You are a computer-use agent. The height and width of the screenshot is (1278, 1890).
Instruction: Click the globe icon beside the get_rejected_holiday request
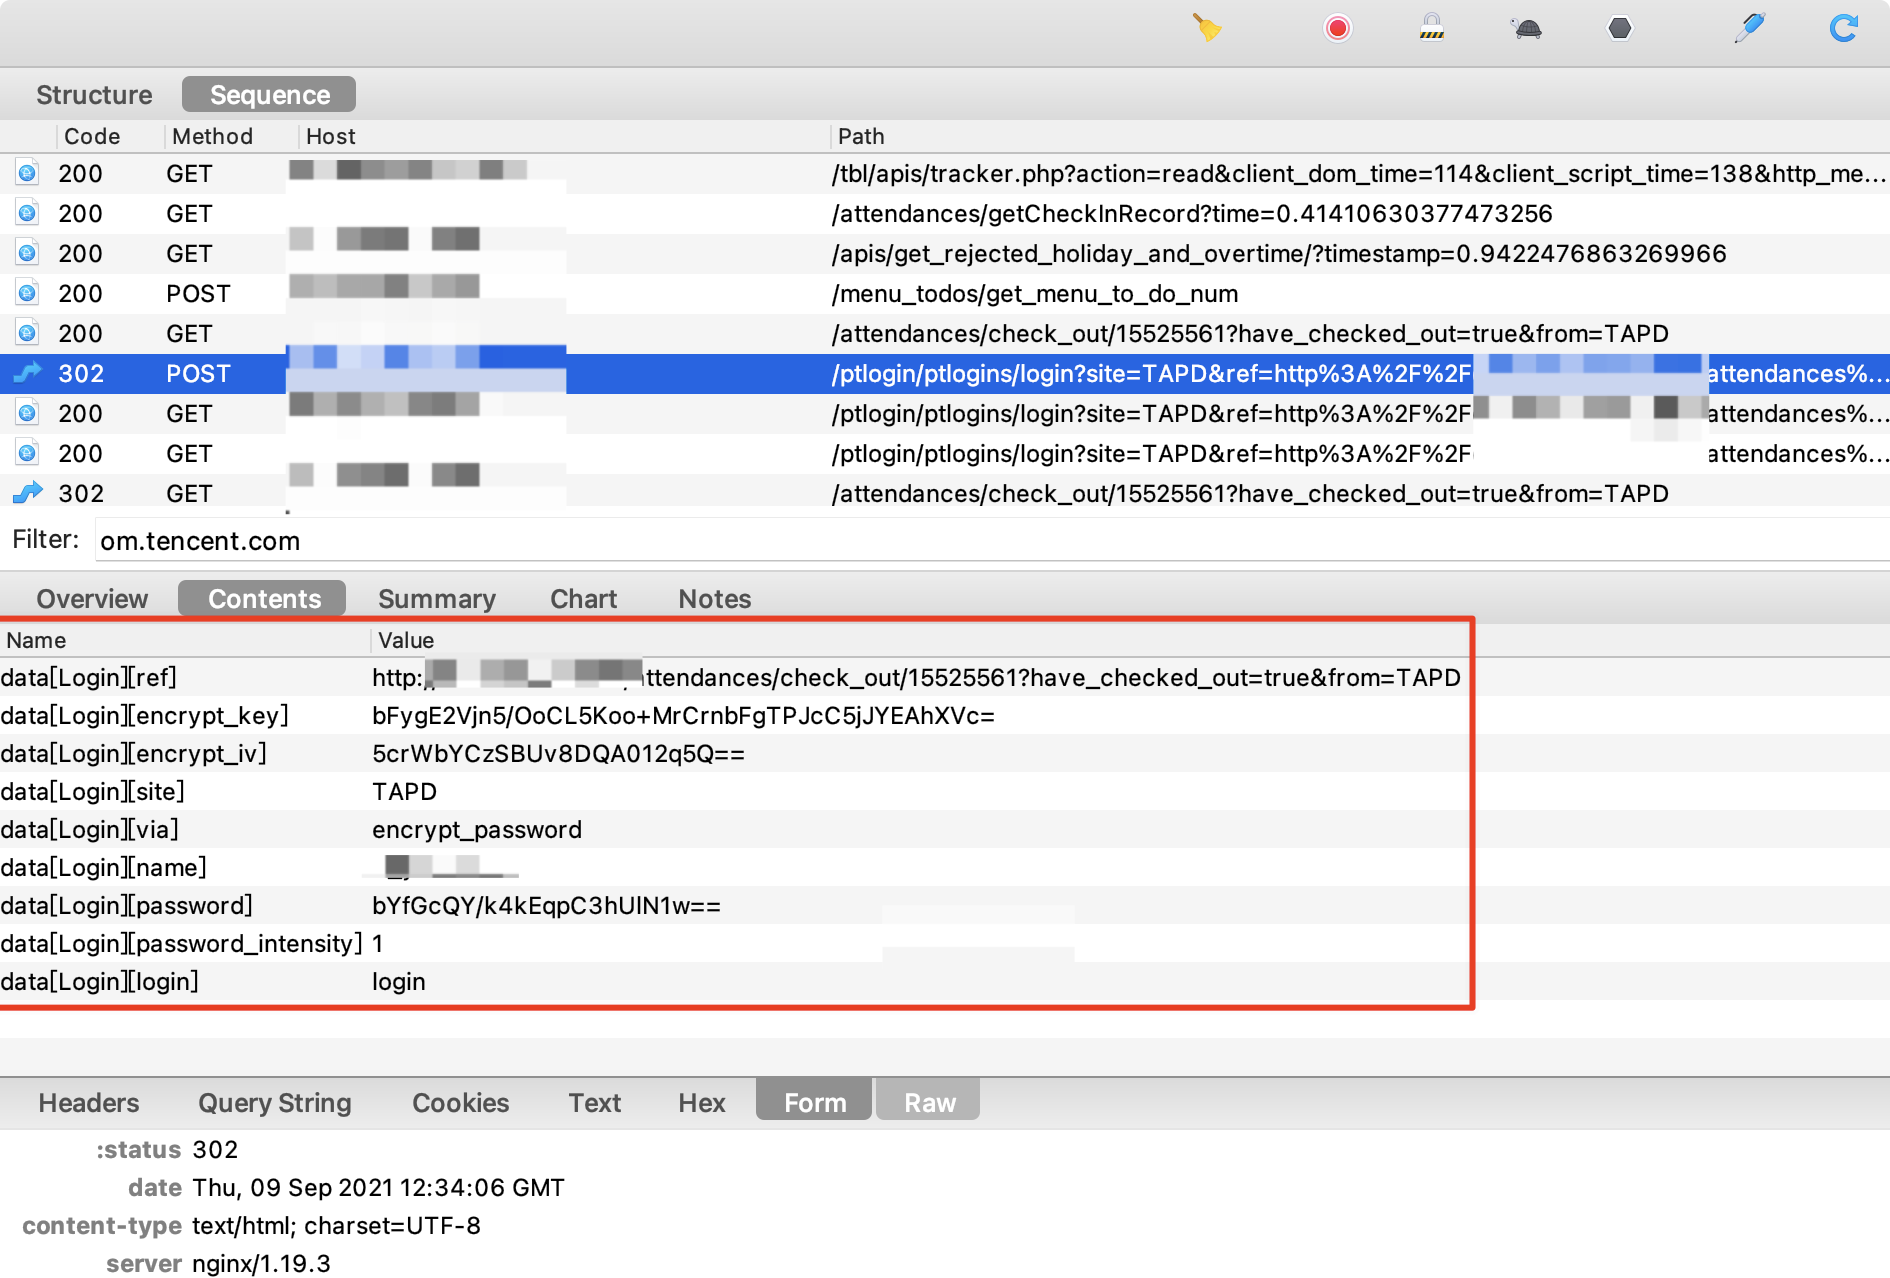click(26, 253)
